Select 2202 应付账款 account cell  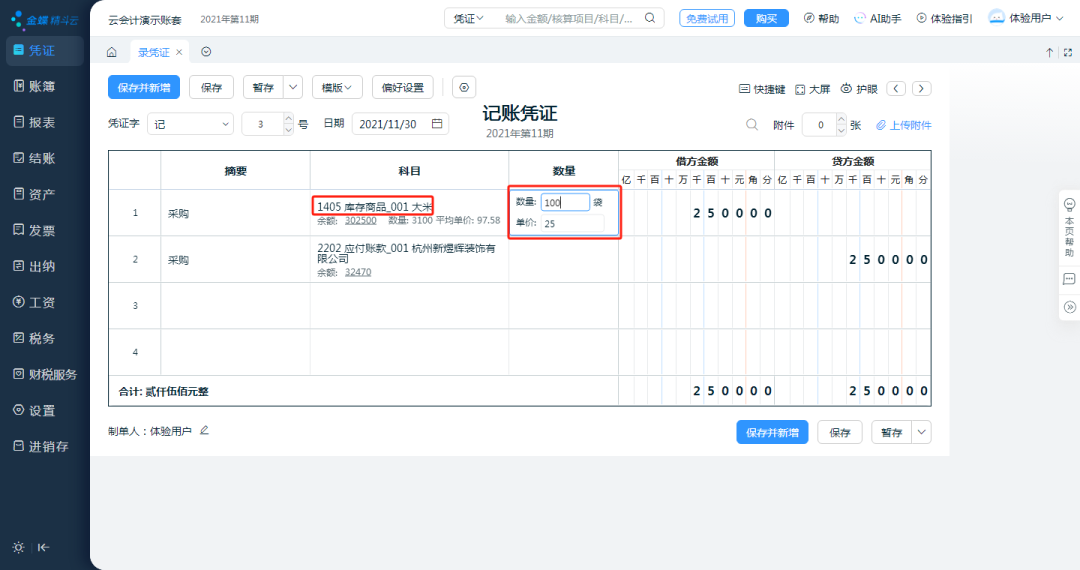409,260
